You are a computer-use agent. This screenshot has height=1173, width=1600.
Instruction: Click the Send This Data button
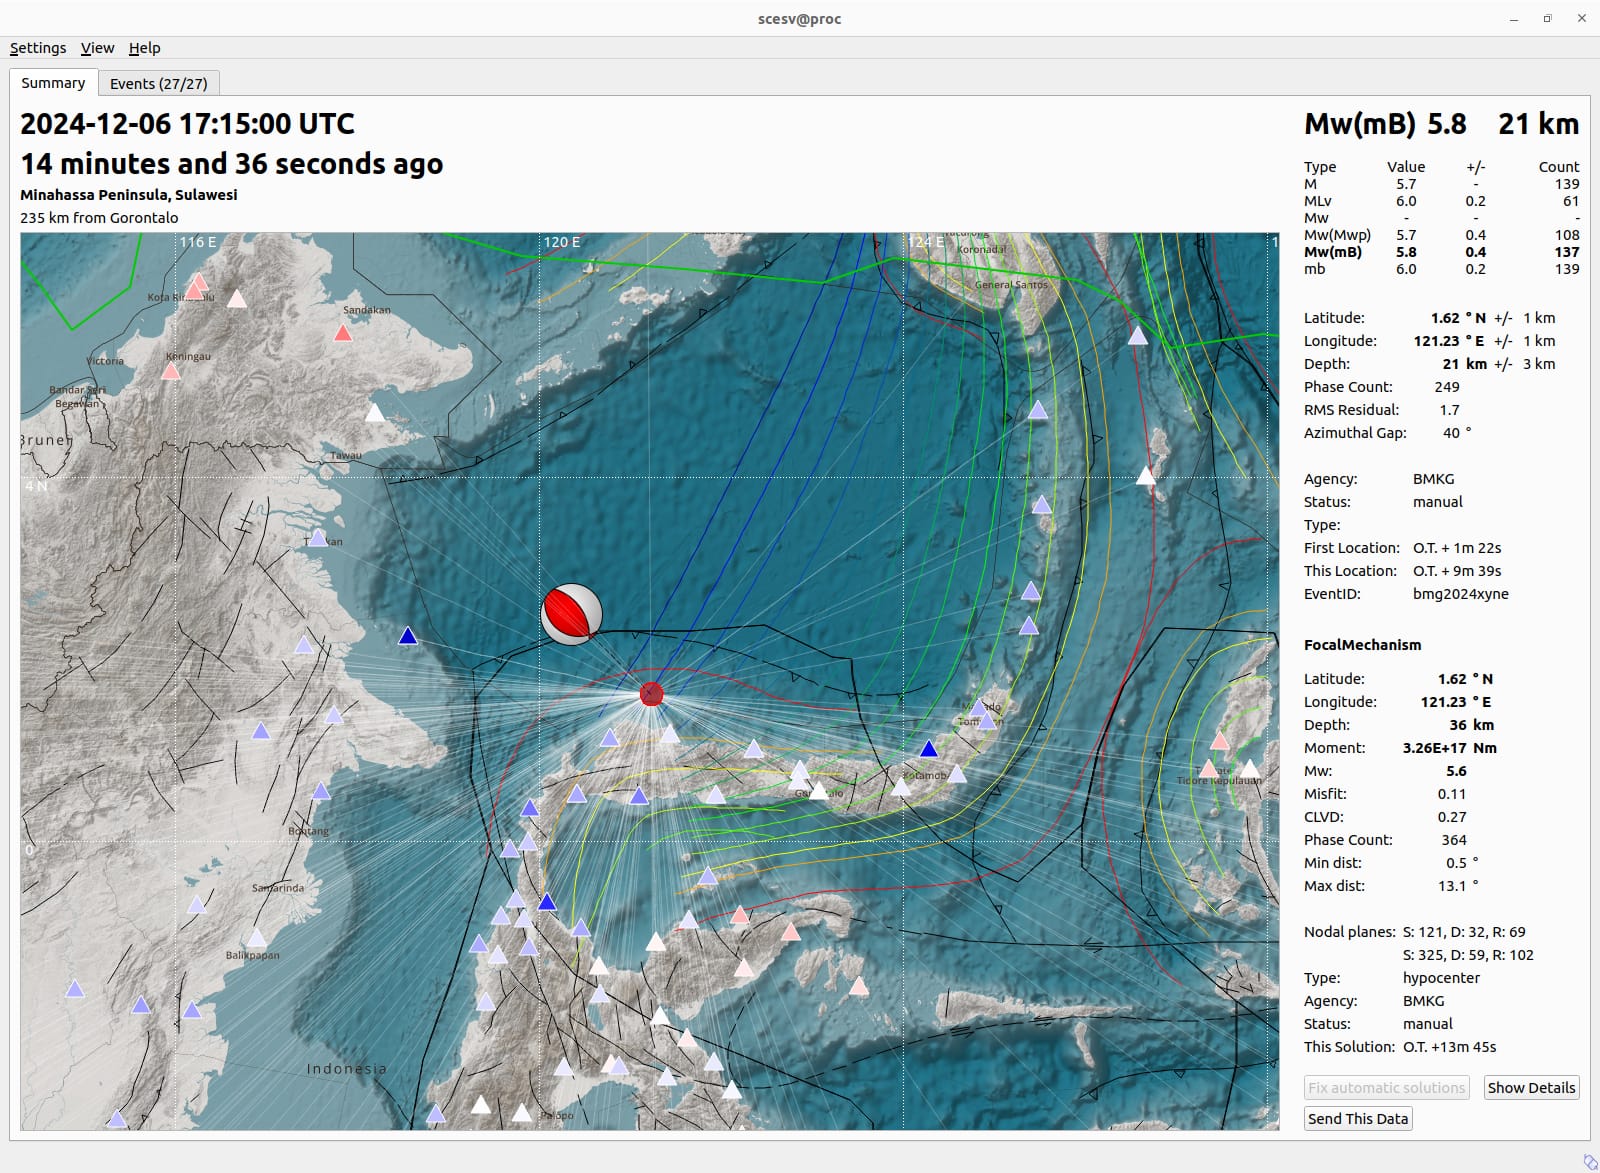coord(1357,1119)
